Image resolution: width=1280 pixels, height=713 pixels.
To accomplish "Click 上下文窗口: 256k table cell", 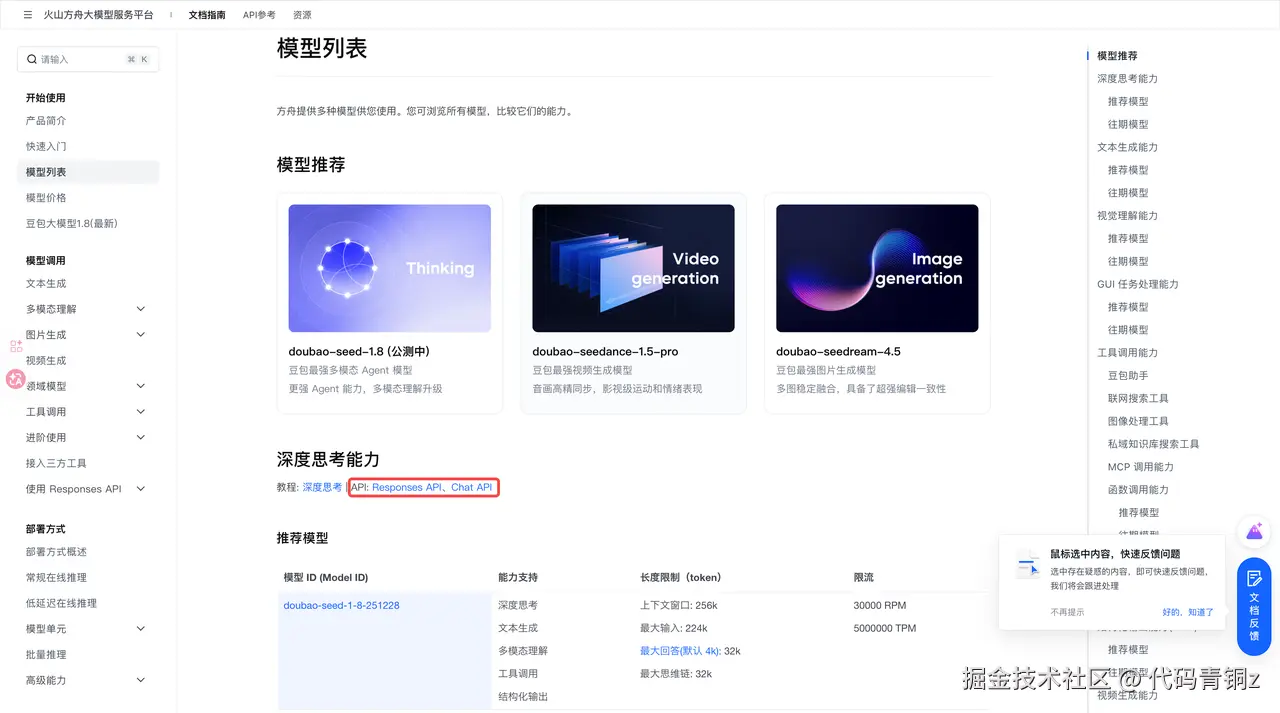I will click(x=679, y=605).
